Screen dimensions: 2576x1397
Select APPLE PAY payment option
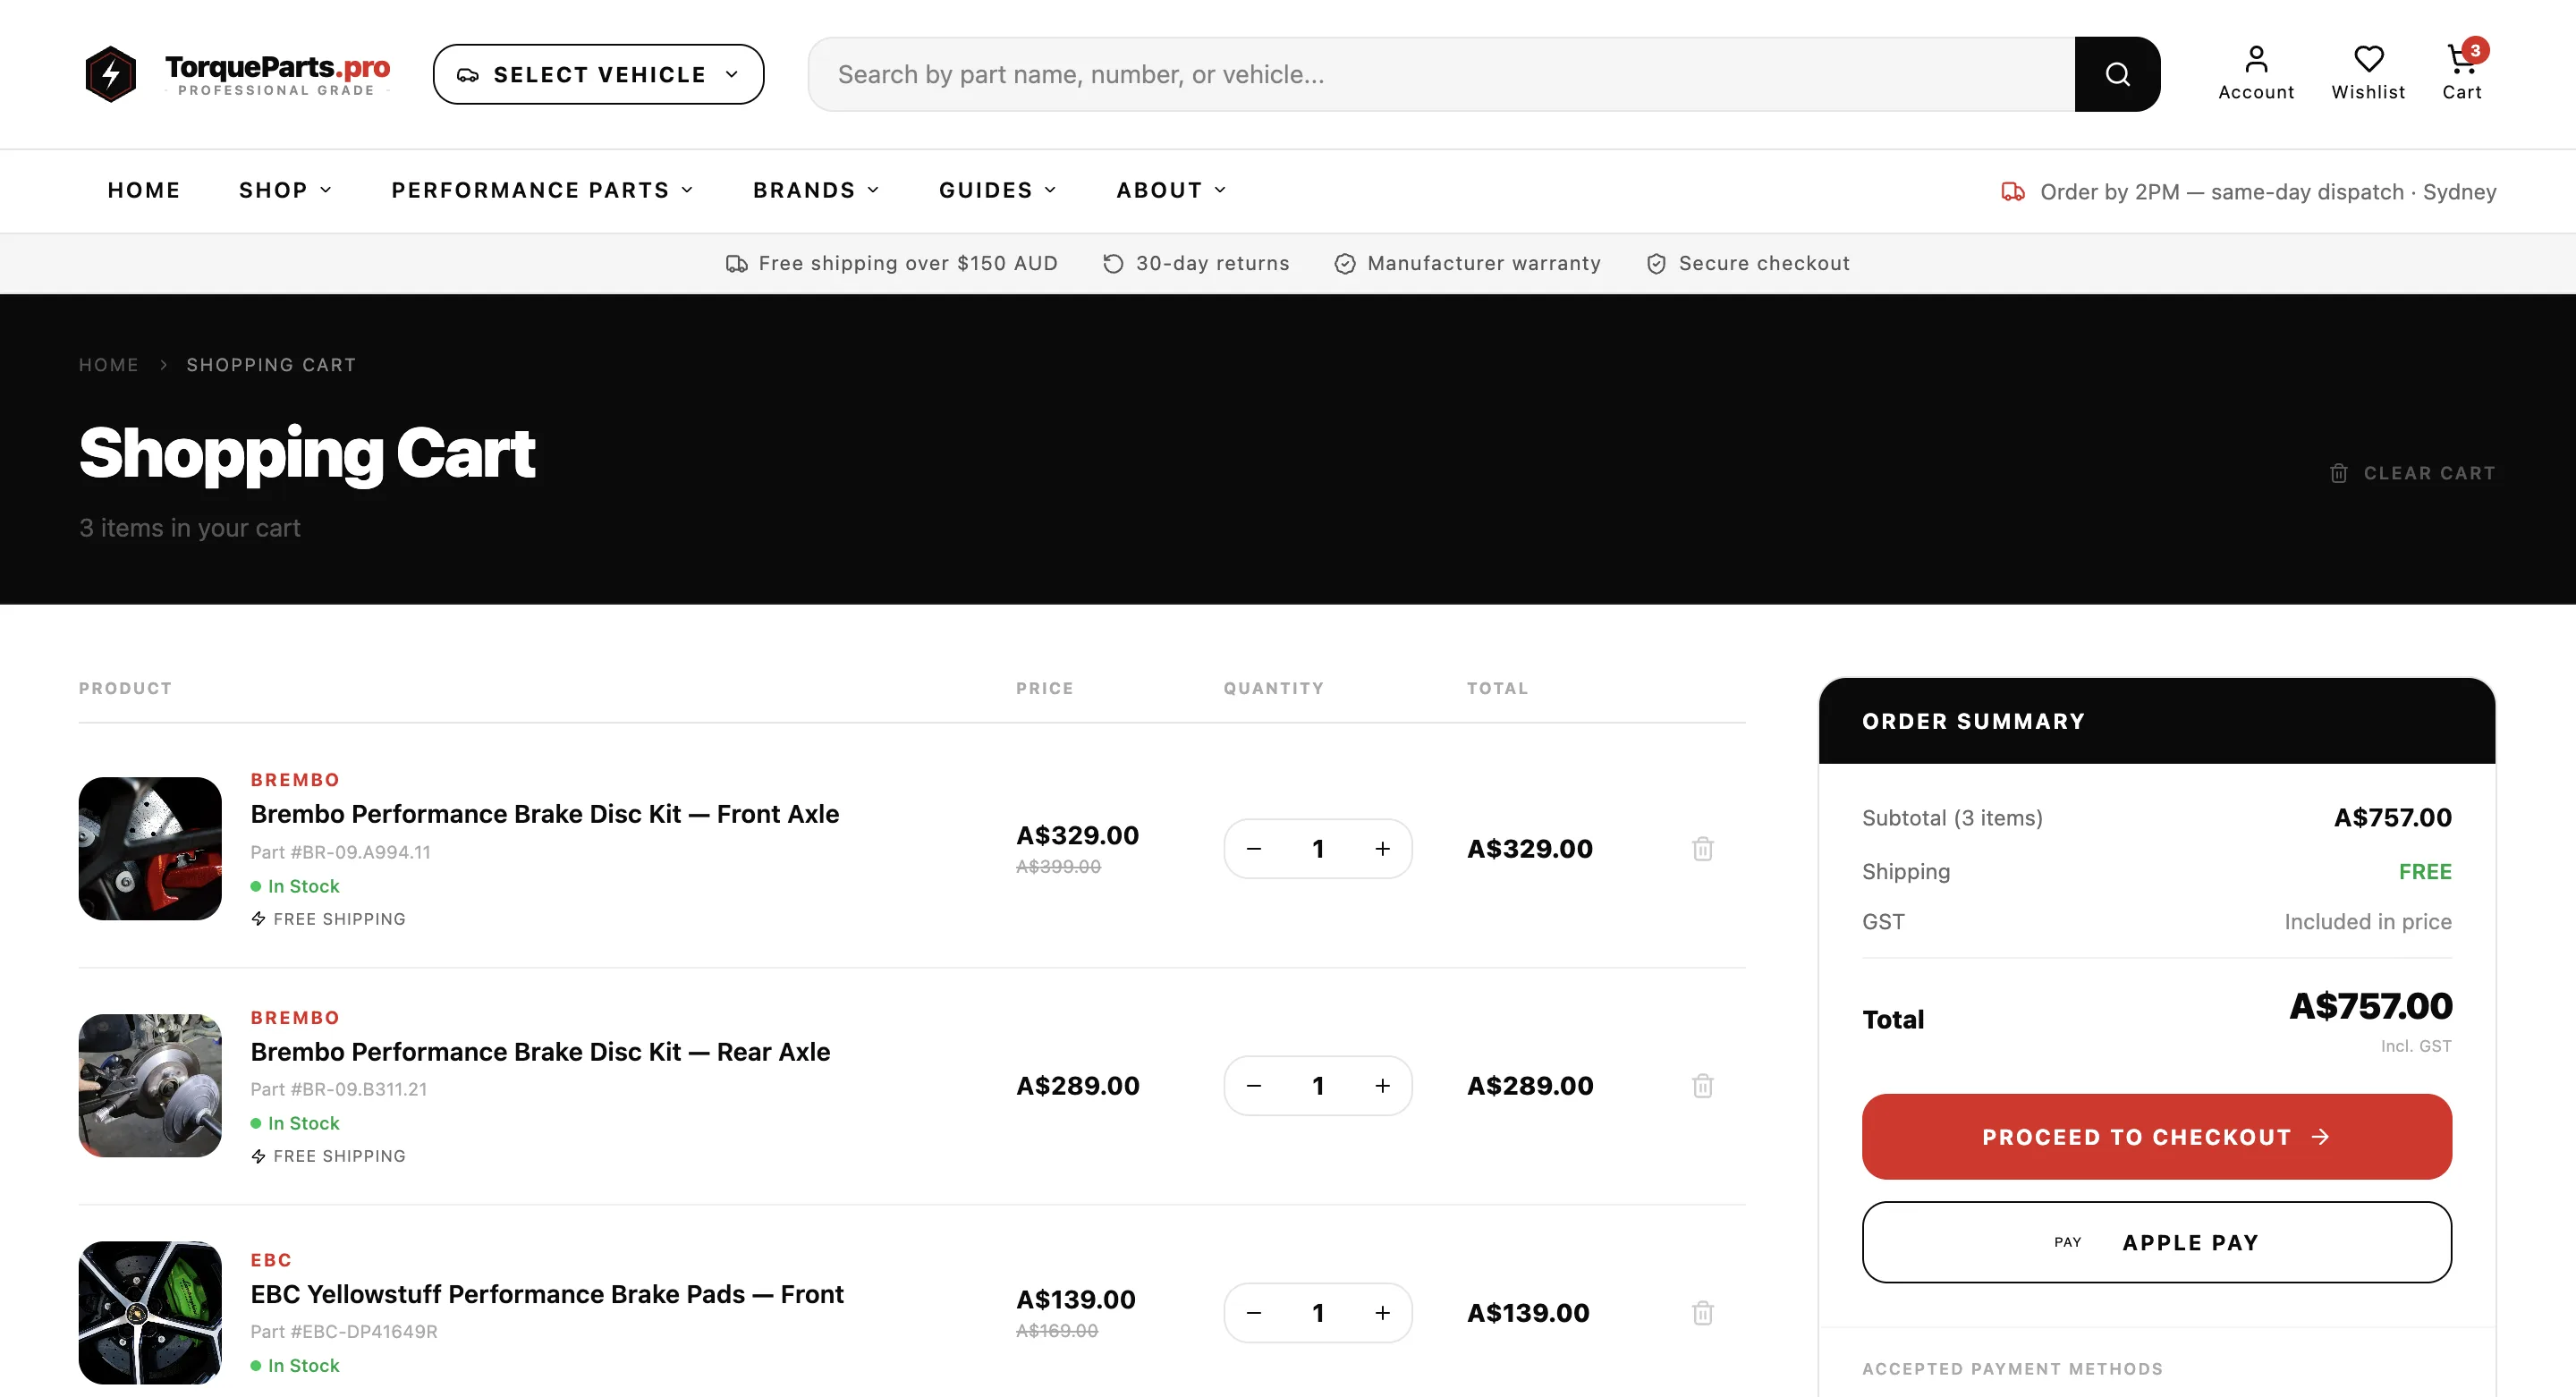(x=2156, y=1242)
